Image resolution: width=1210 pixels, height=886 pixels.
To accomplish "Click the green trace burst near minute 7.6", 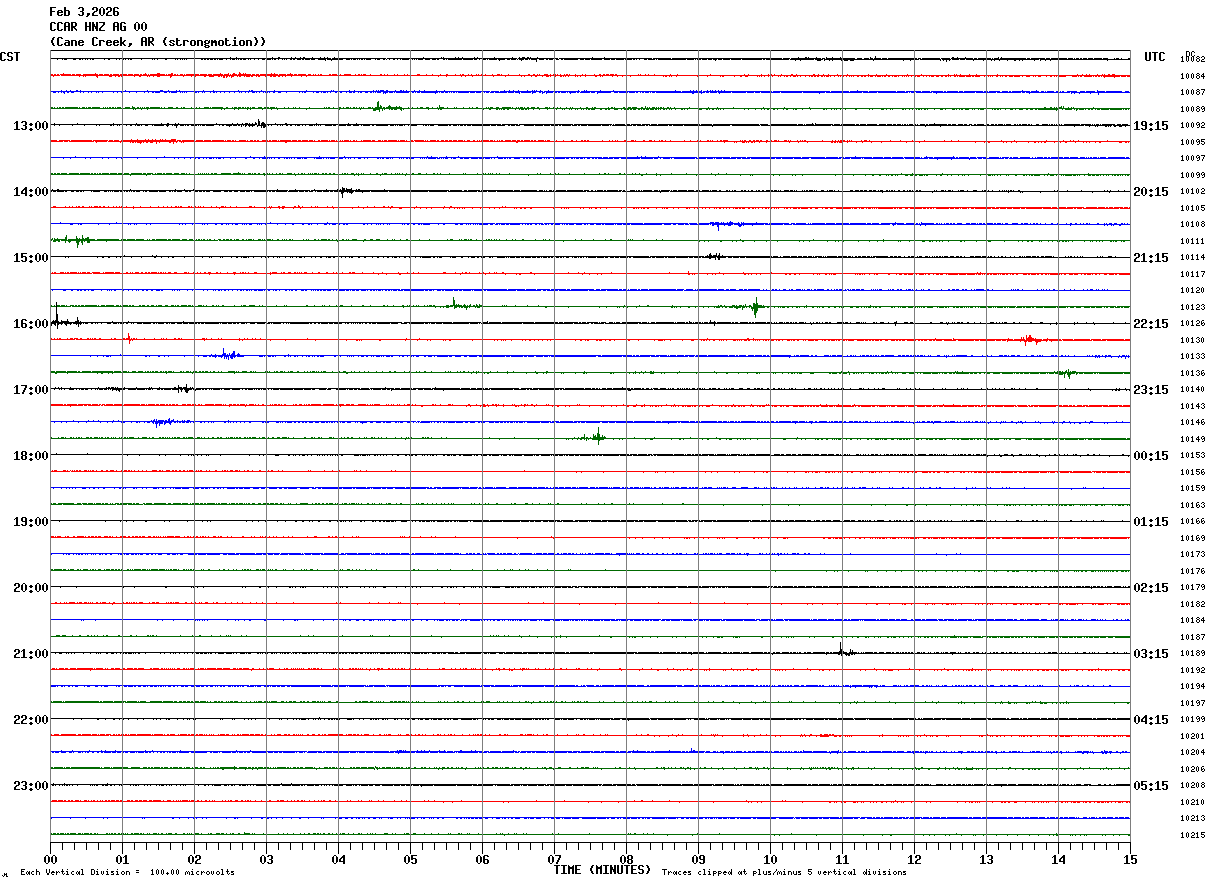I will 597,436.
